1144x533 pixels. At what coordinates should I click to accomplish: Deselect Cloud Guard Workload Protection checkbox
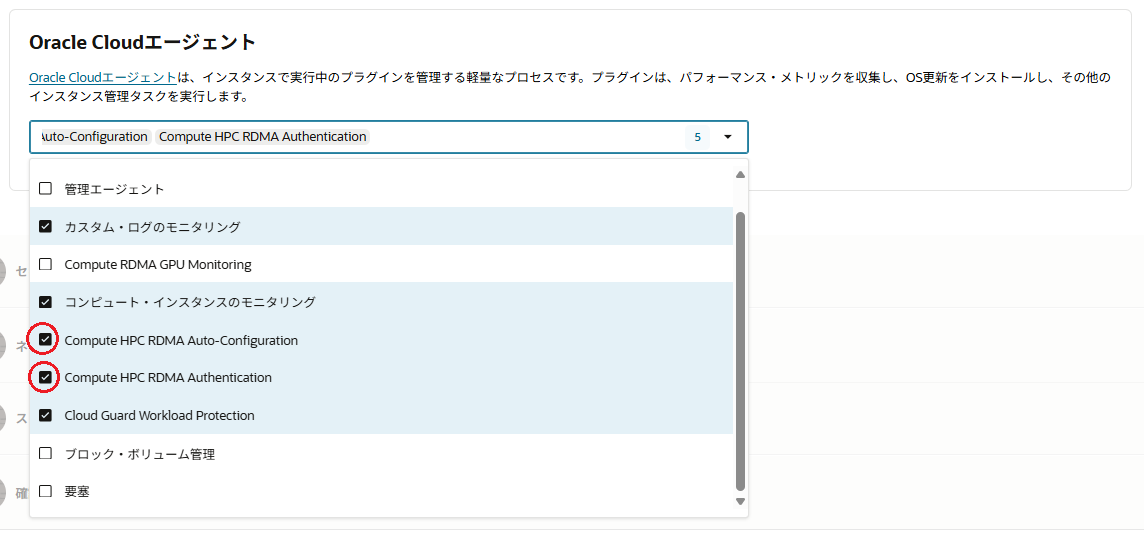45,415
